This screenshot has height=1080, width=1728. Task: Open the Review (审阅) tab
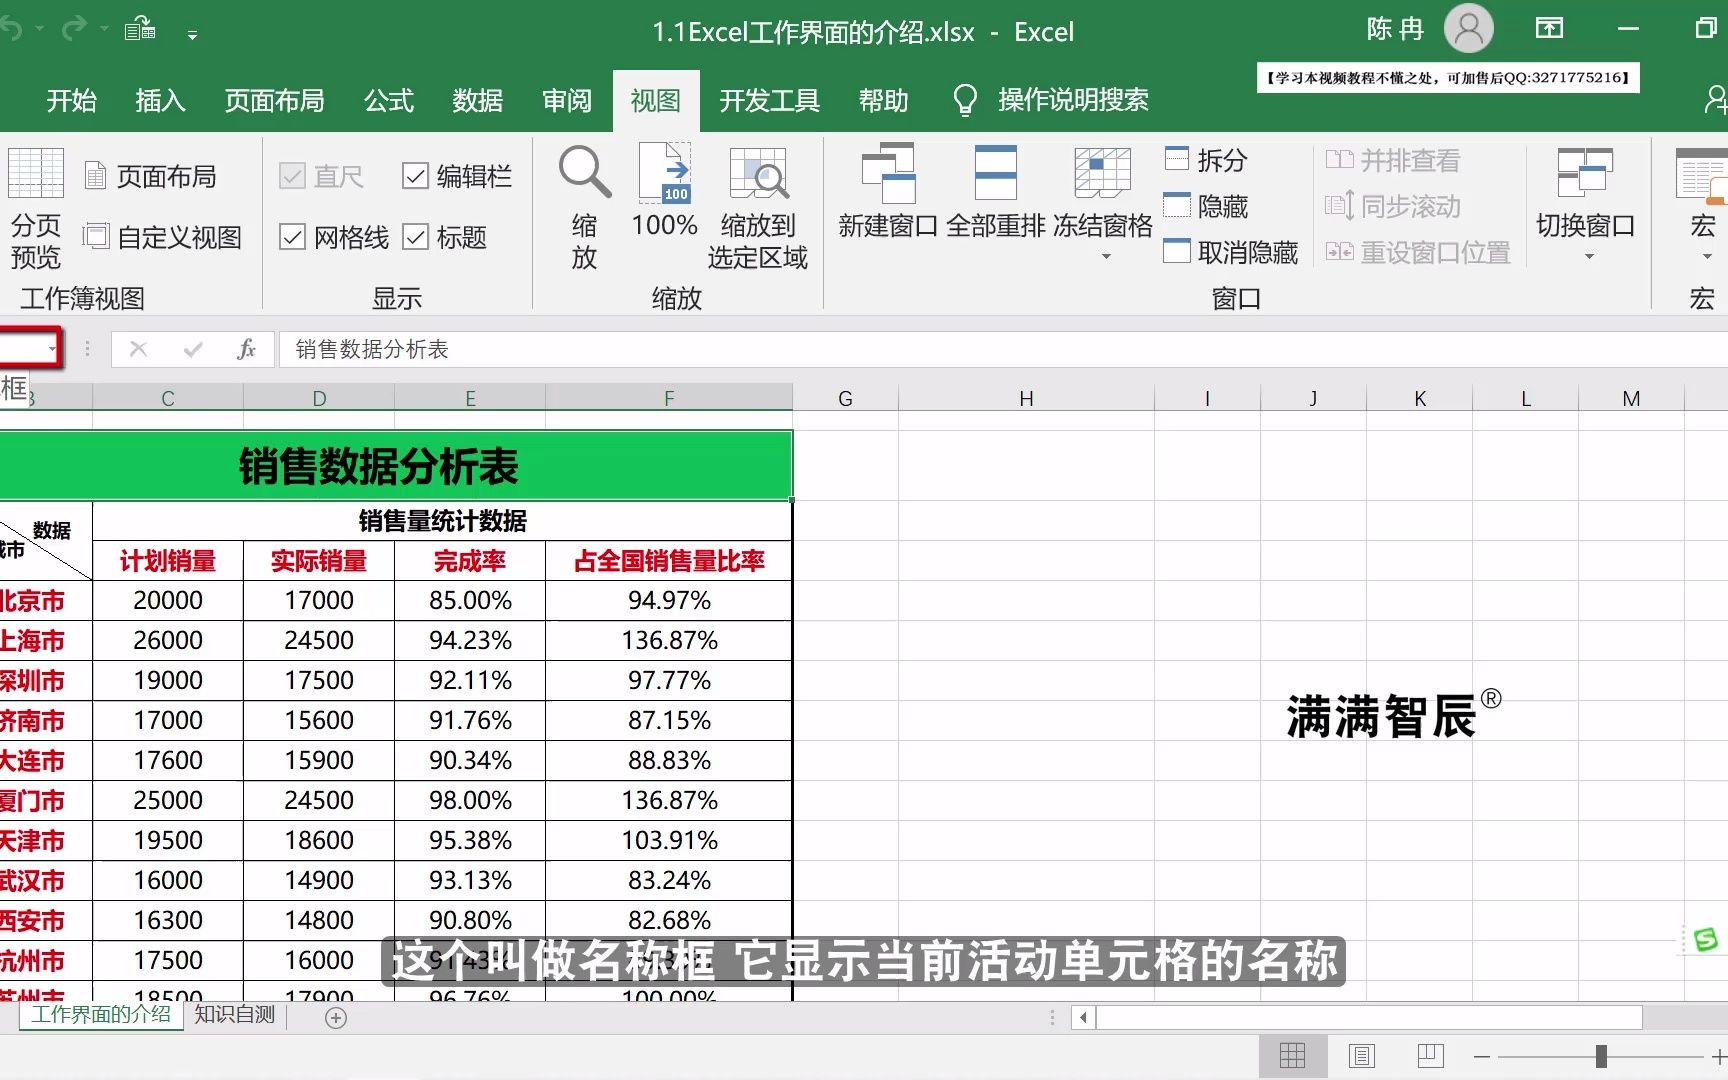coord(567,100)
